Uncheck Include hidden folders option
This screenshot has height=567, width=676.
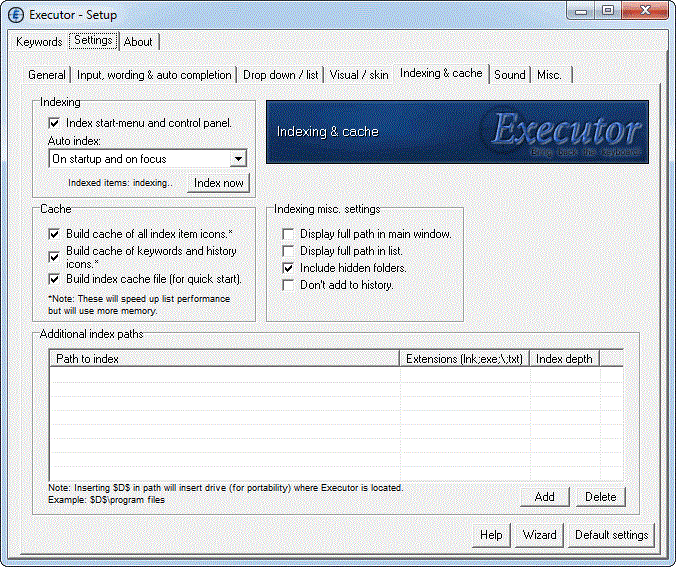(289, 268)
